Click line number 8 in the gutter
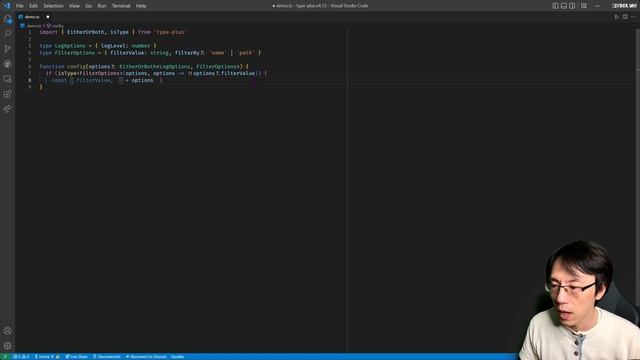Image resolution: width=640 pixels, height=360 pixels. click(x=29, y=80)
